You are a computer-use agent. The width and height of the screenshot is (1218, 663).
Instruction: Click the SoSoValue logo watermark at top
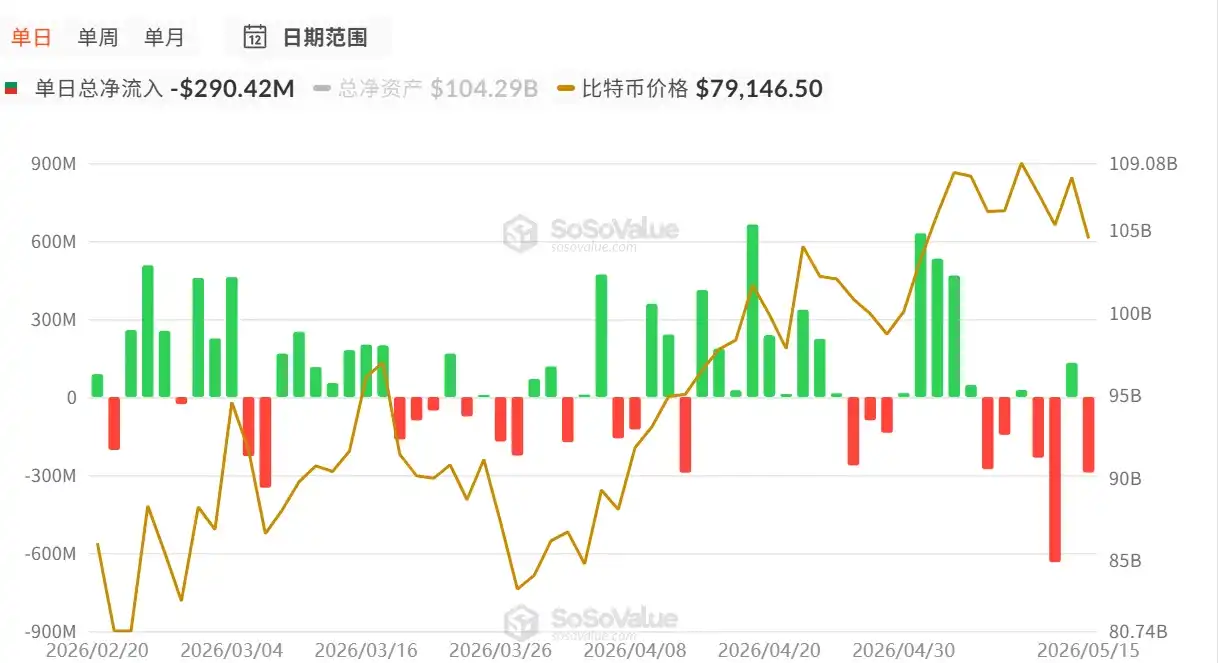coord(590,233)
